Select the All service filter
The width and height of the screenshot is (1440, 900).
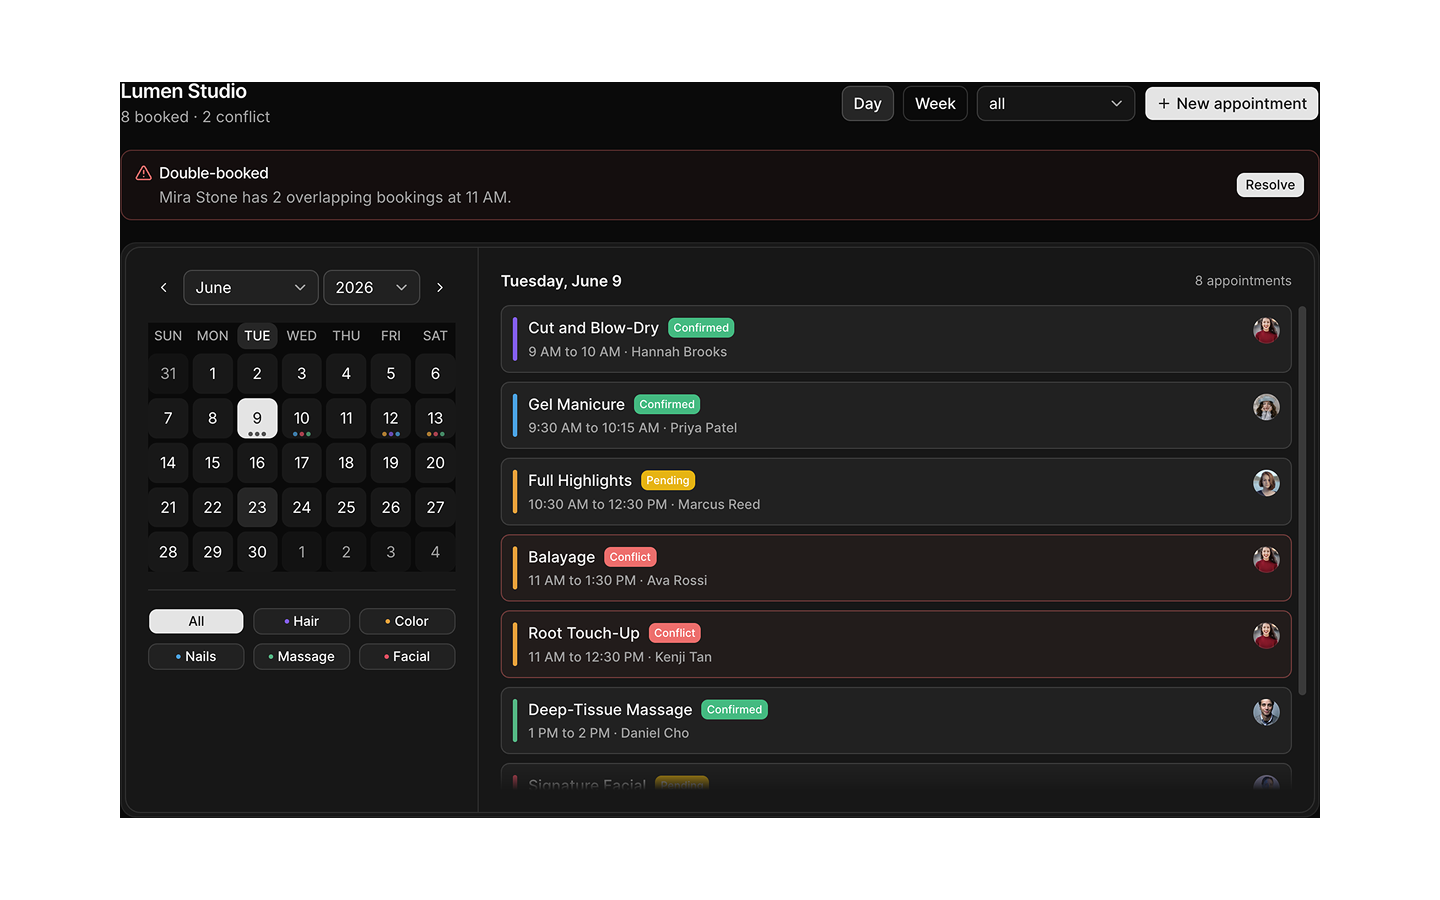pyautogui.click(x=196, y=621)
